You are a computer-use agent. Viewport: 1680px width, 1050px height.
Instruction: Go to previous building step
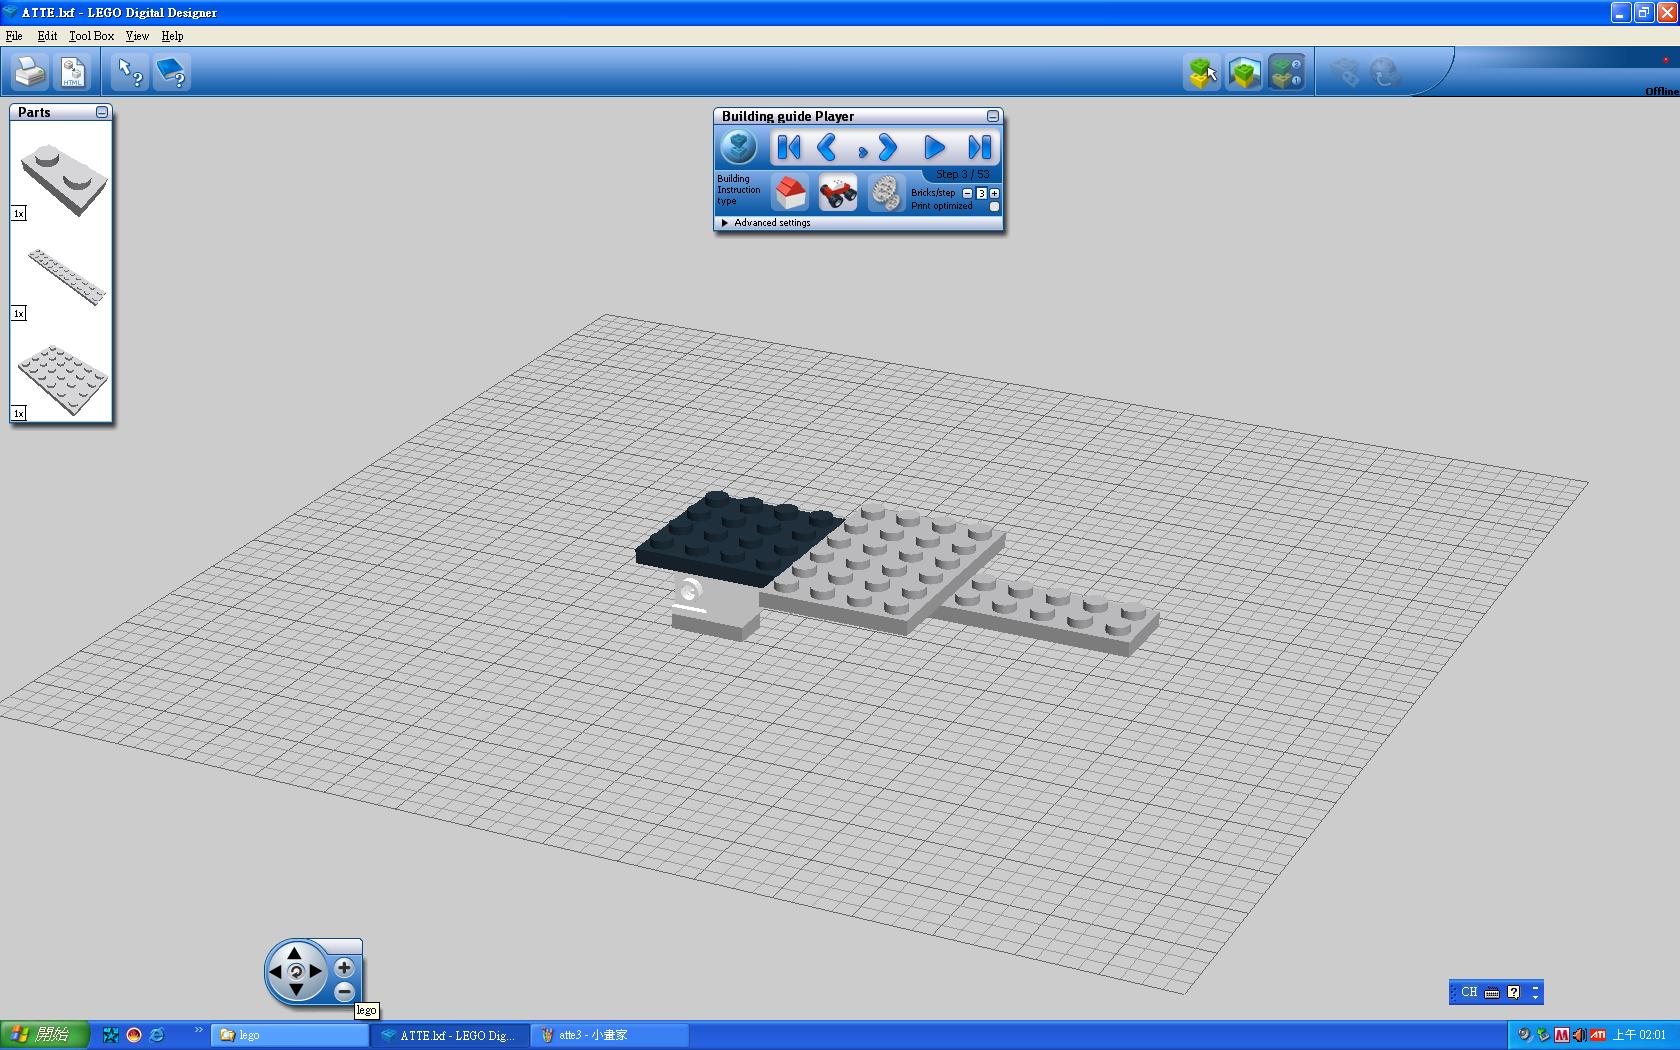click(x=826, y=148)
